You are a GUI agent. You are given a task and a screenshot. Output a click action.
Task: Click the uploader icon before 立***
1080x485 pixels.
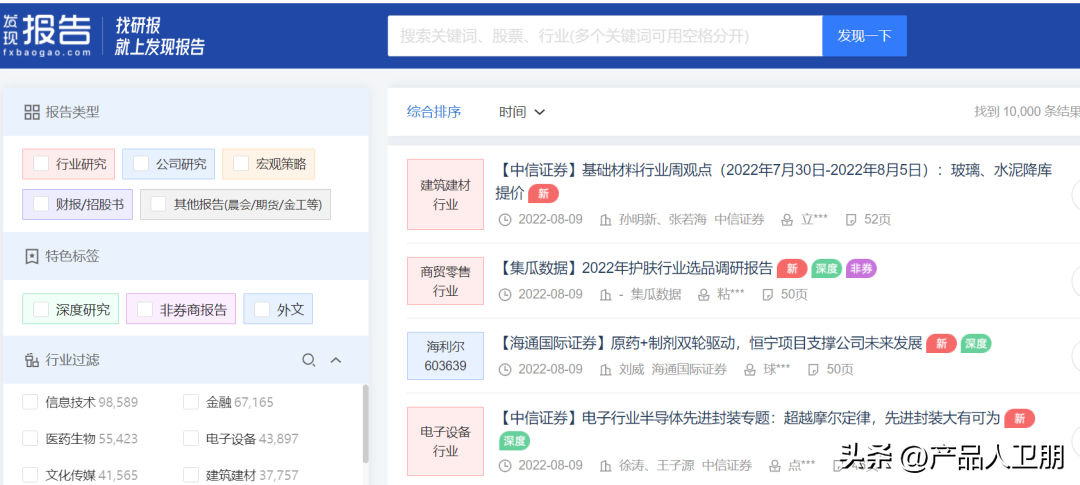(787, 220)
